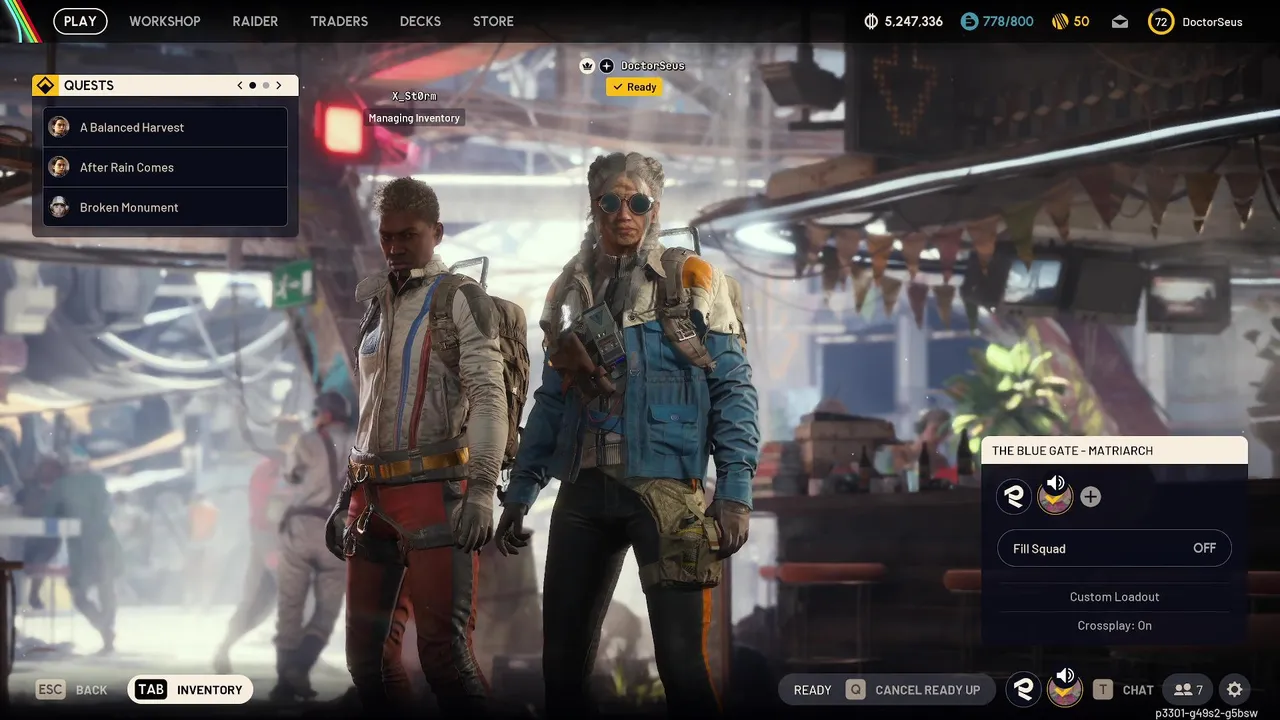Open the Workshop tab
The width and height of the screenshot is (1280, 720).
(x=165, y=21)
